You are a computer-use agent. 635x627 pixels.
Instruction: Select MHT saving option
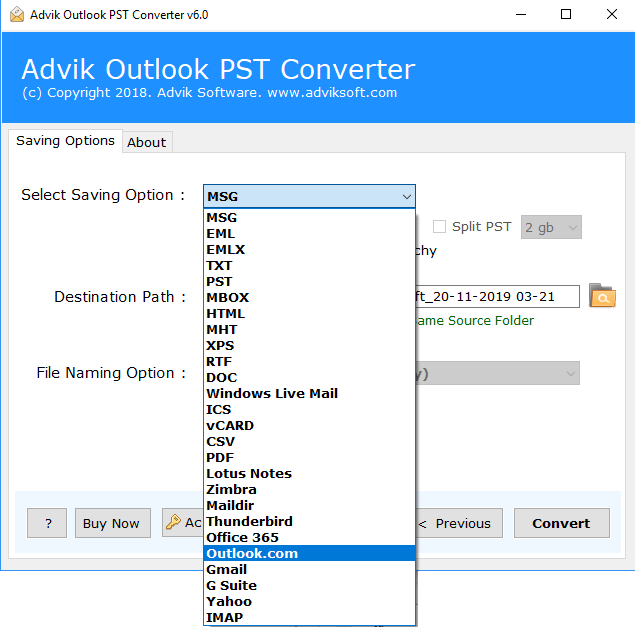coord(309,330)
